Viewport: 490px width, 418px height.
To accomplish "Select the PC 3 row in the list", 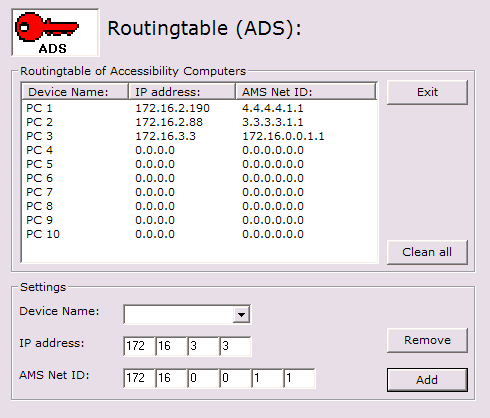I will [x=199, y=136].
